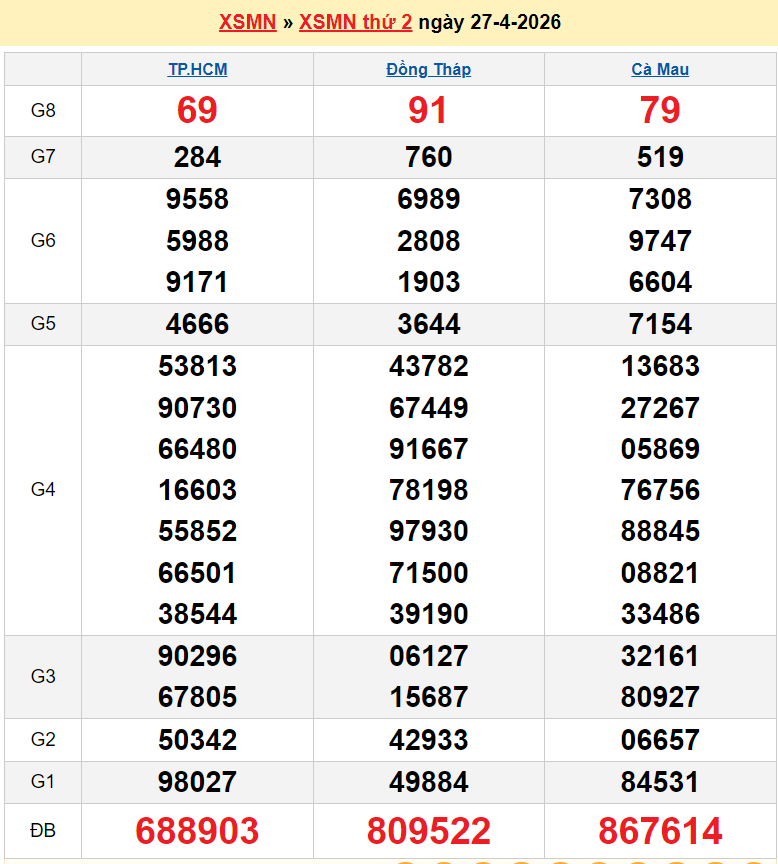
Task: Open the Đồng Tháp province link
Action: point(428,69)
